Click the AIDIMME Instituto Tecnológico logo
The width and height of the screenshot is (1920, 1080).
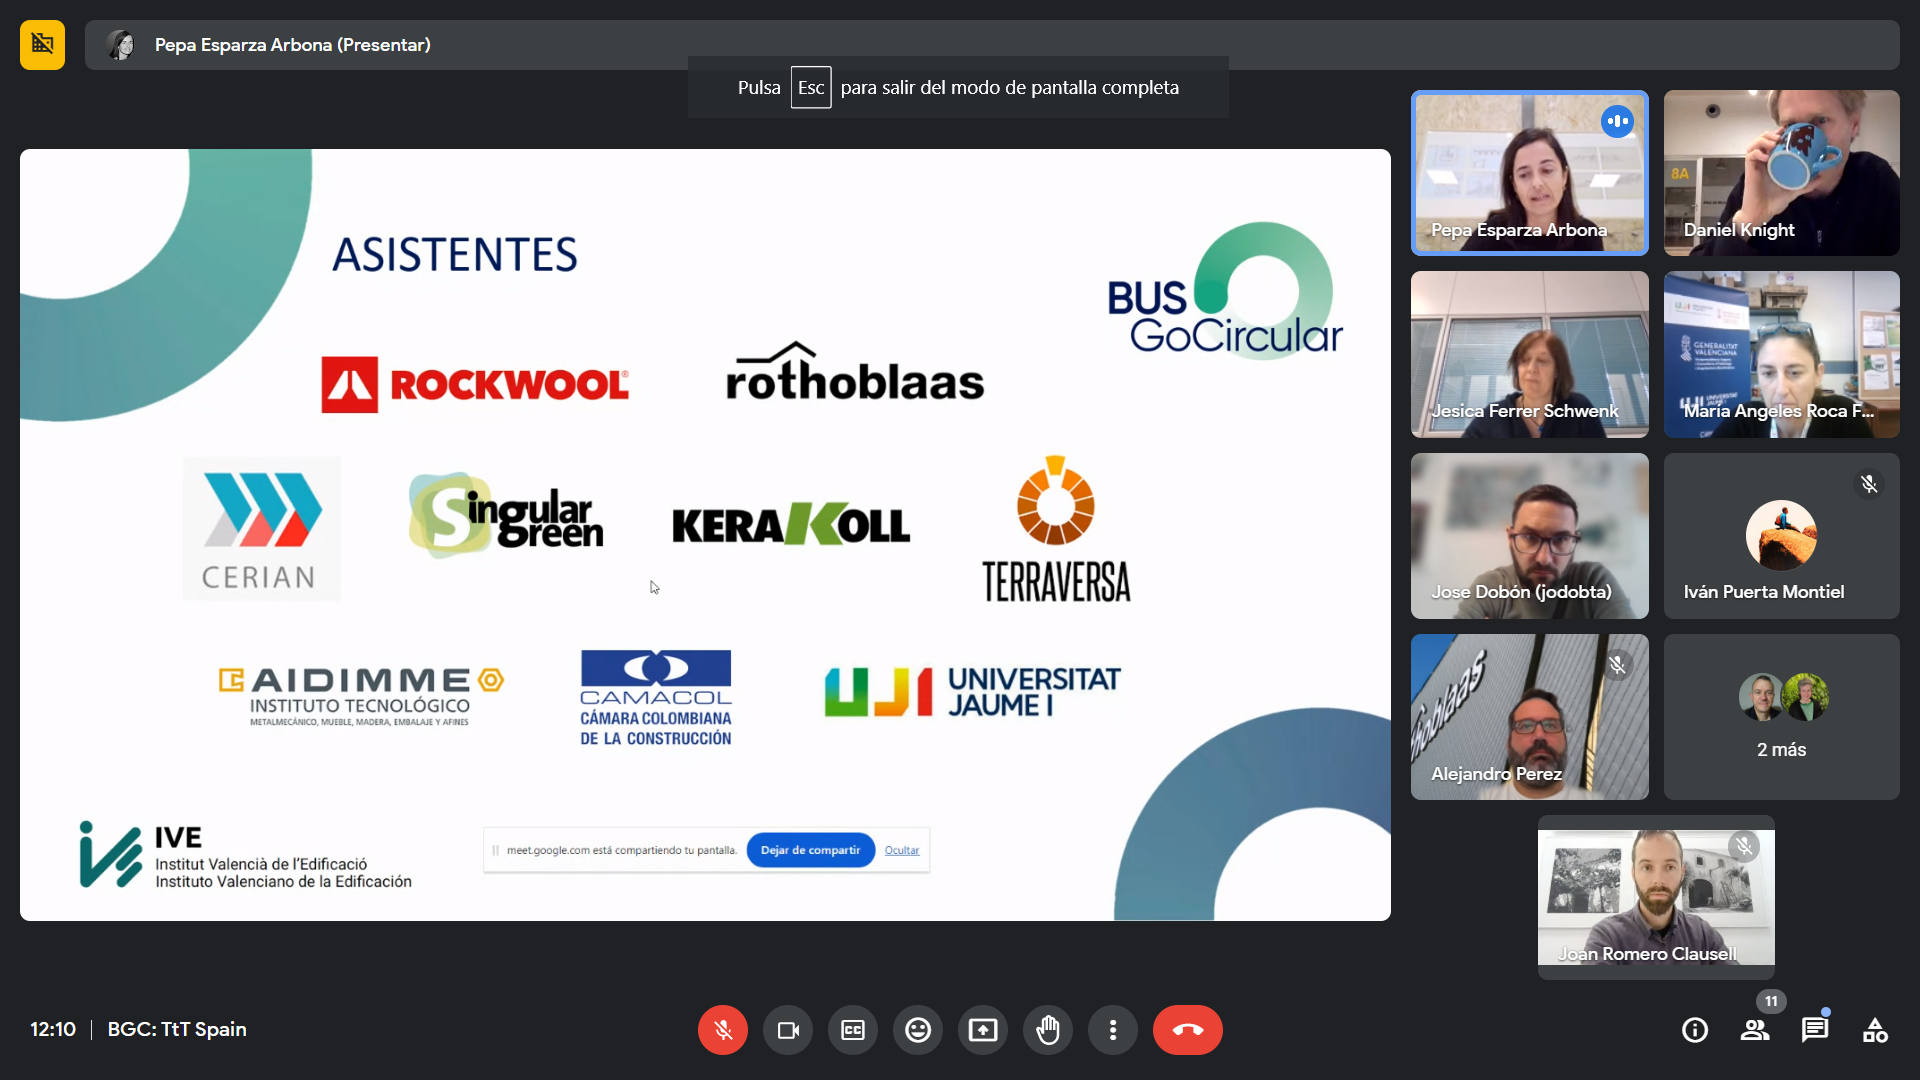point(361,696)
